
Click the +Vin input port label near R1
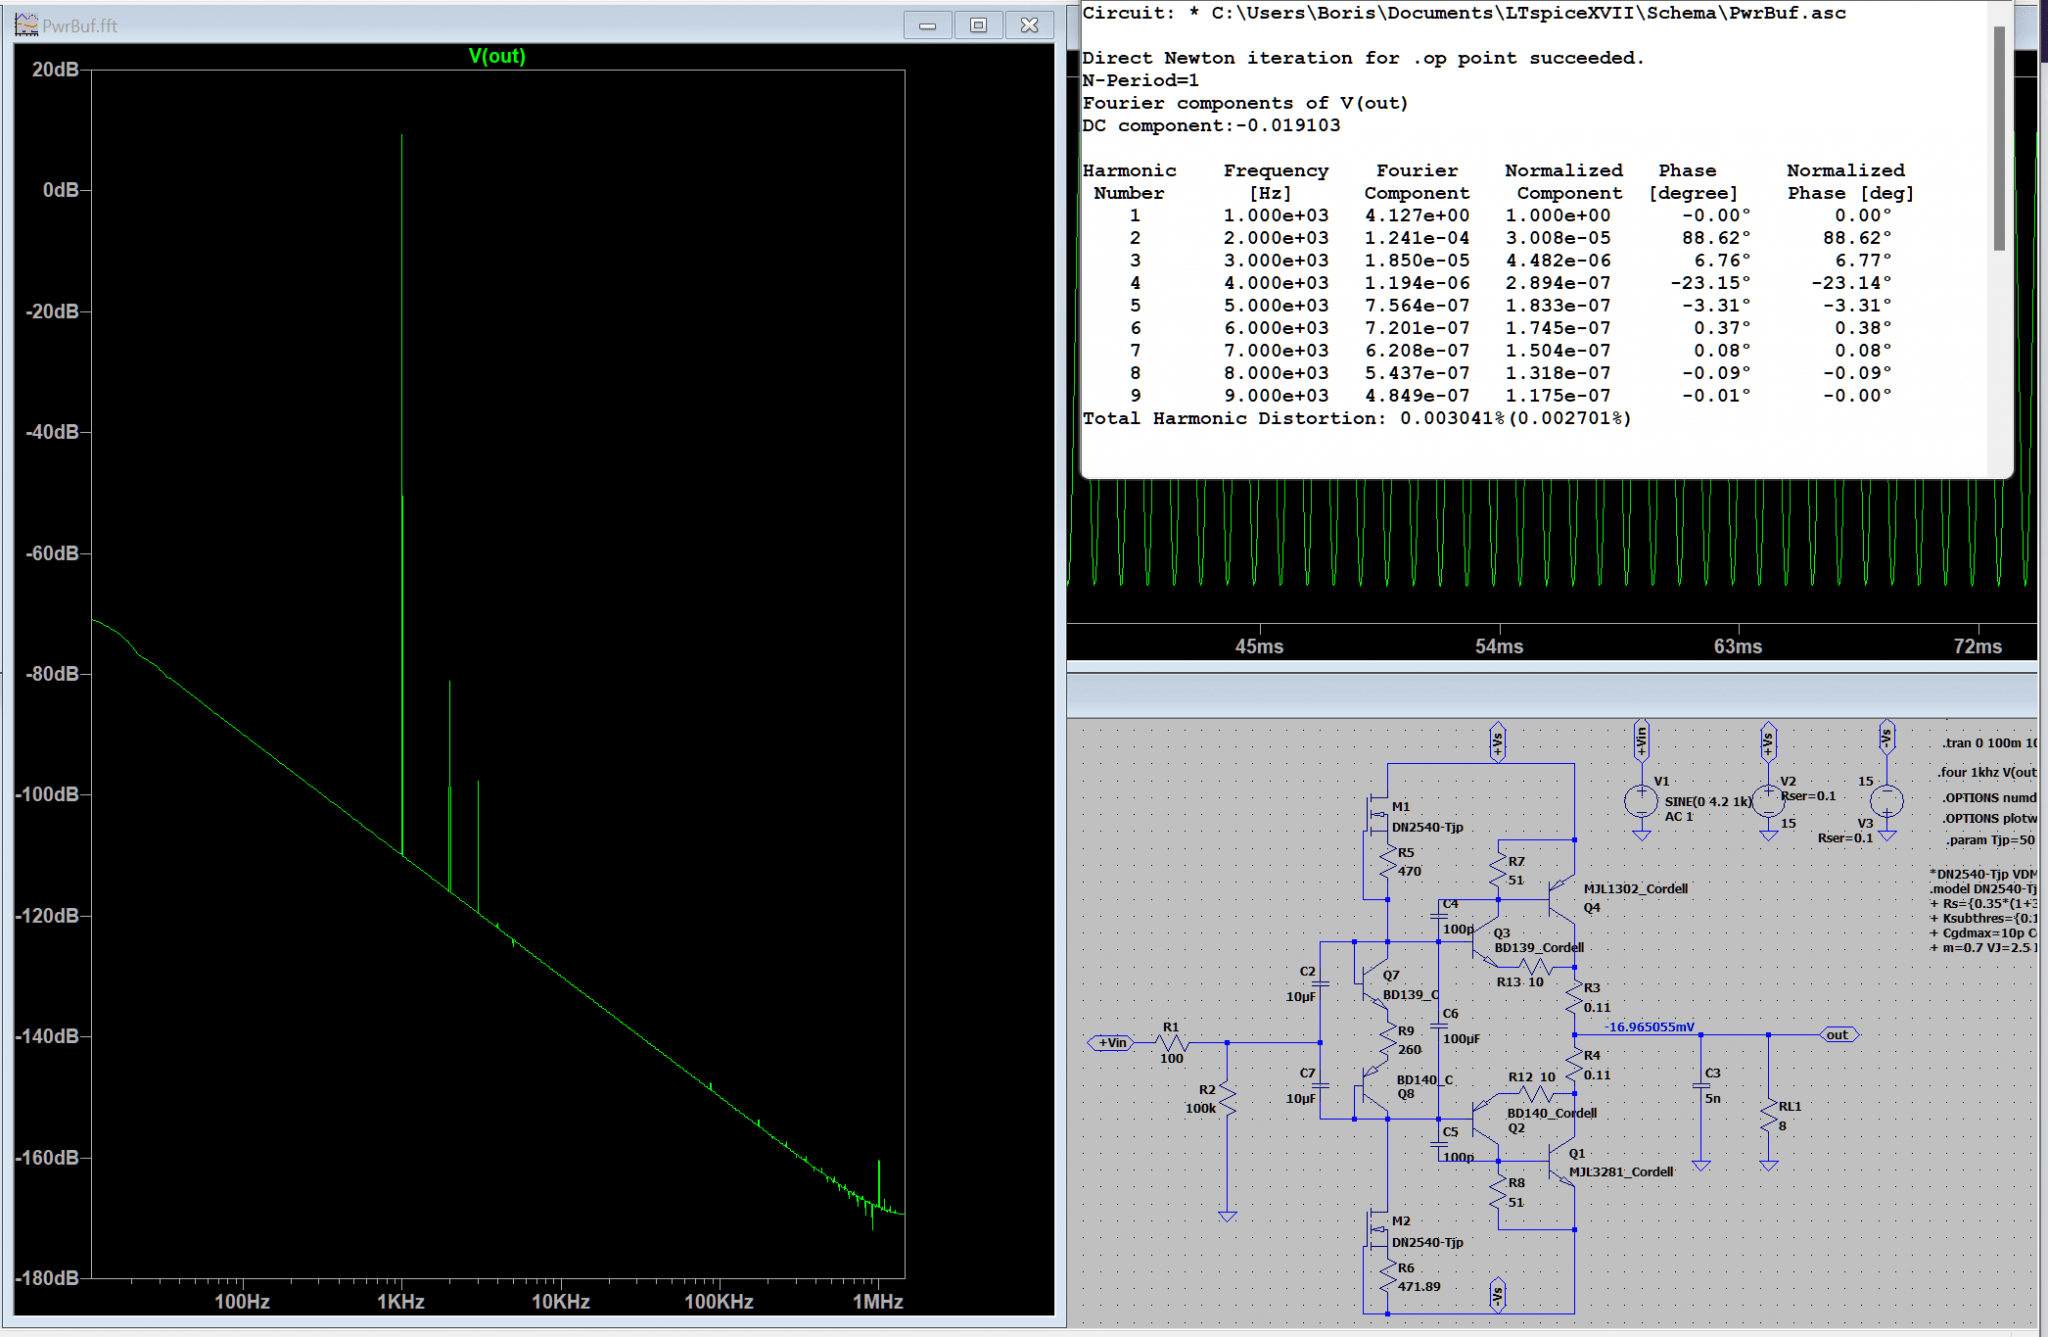point(1112,1042)
